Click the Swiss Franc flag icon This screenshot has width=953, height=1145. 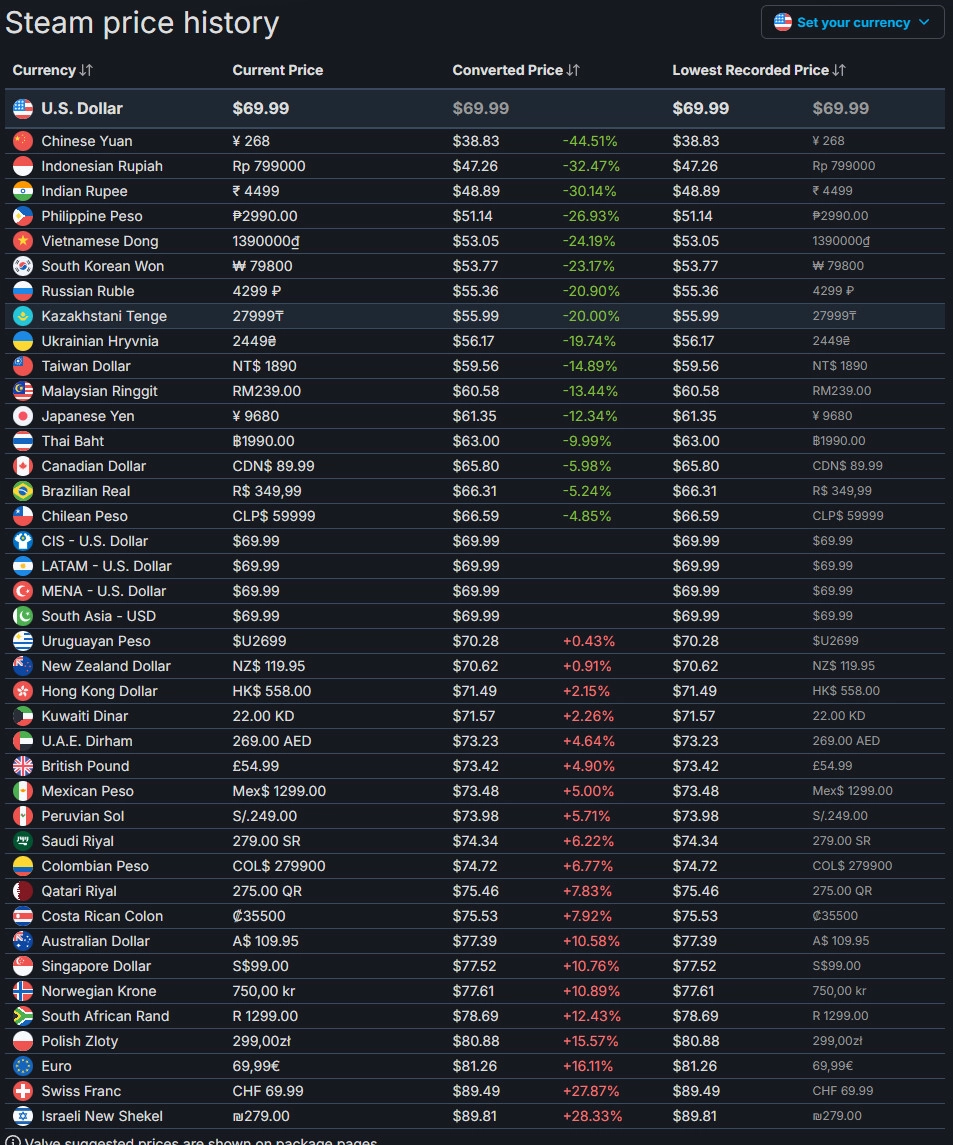[23, 1091]
